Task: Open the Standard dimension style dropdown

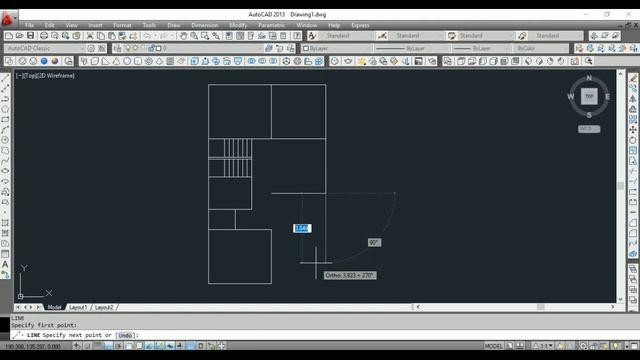Action: 416,36
